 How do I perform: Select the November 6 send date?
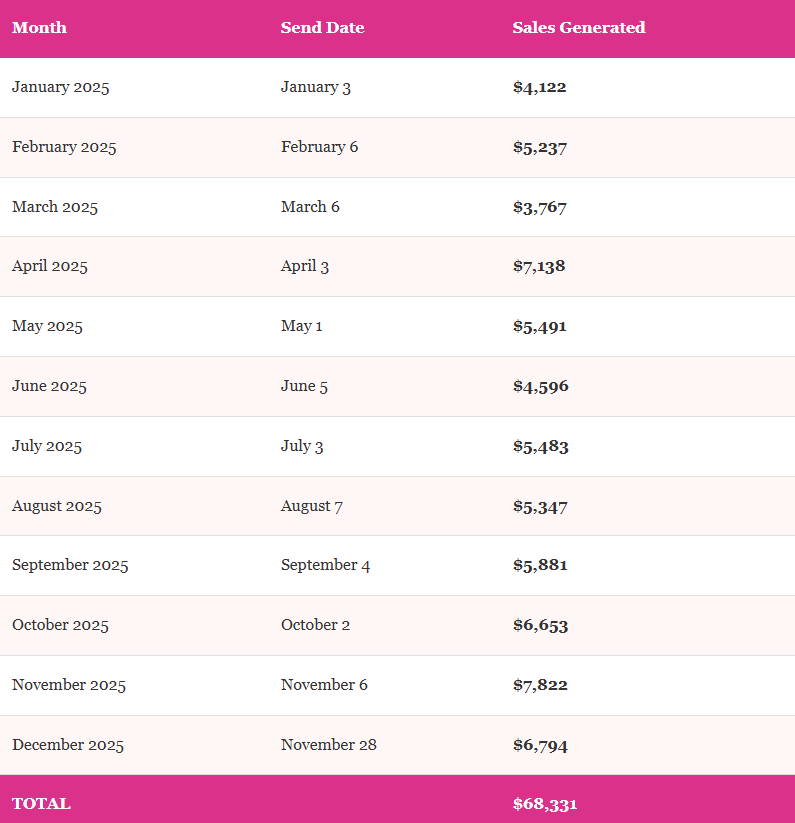324,685
